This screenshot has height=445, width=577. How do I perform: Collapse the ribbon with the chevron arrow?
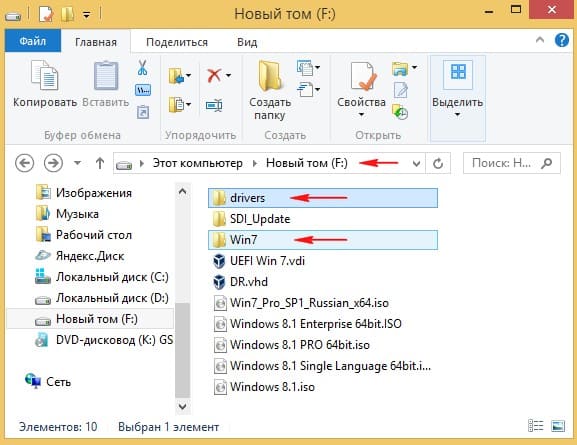tap(540, 40)
